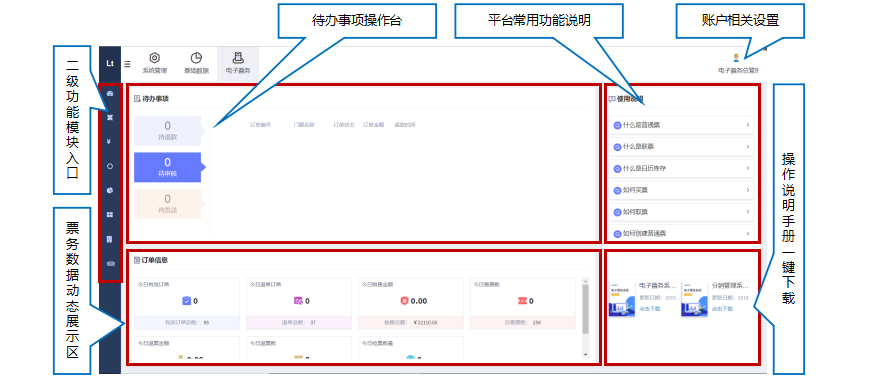Open the user avatar account menu
Image resolution: width=877 pixels, height=379 pixels.
coord(737,58)
